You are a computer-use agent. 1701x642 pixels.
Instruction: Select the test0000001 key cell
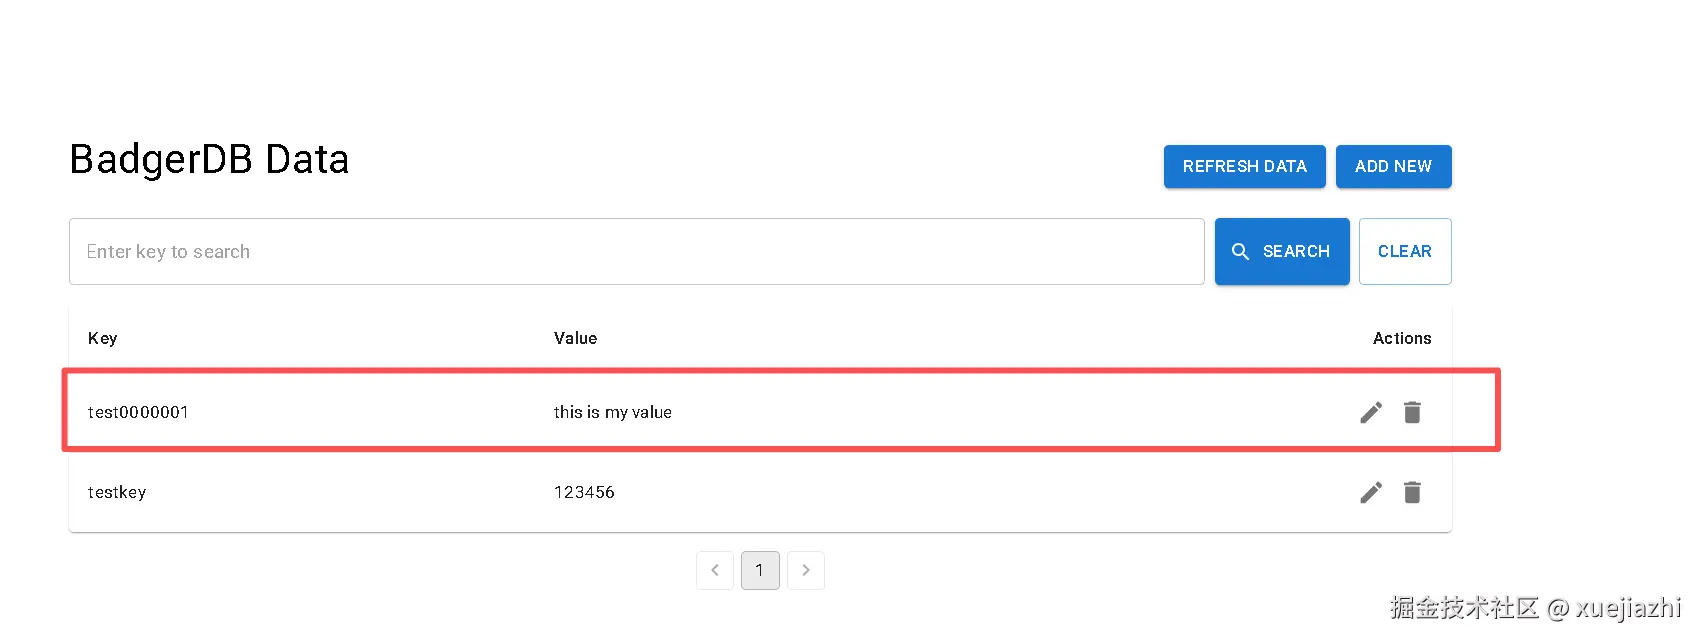[138, 412]
